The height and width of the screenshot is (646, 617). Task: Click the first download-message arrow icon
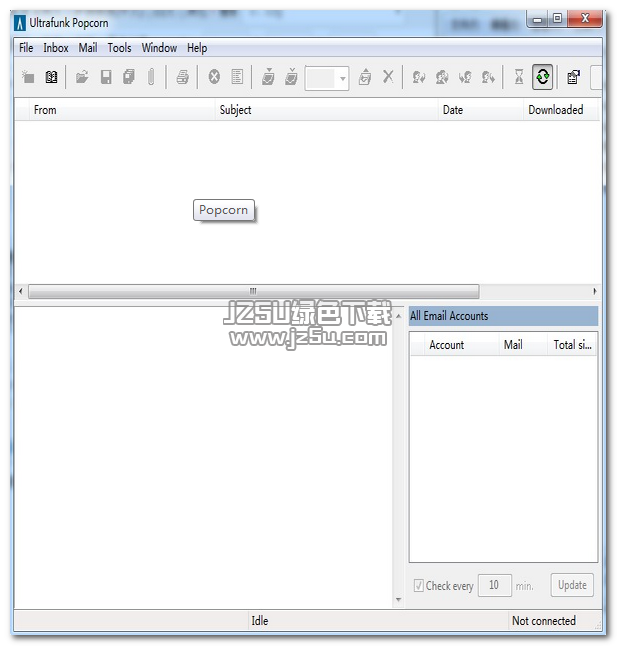coord(268,77)
